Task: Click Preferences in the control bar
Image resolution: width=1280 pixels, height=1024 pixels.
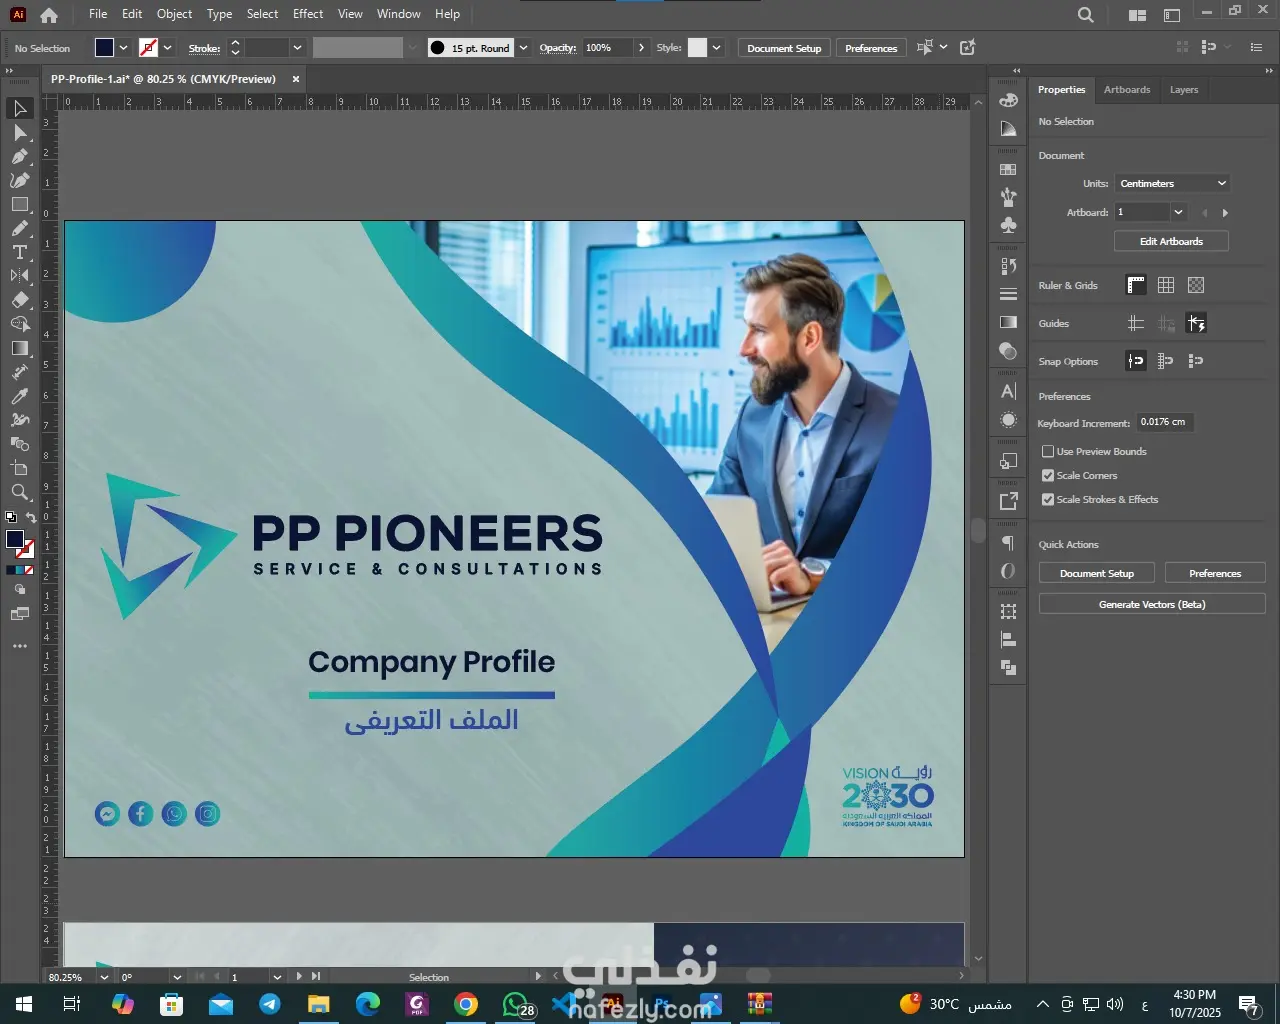Action: 871,48
